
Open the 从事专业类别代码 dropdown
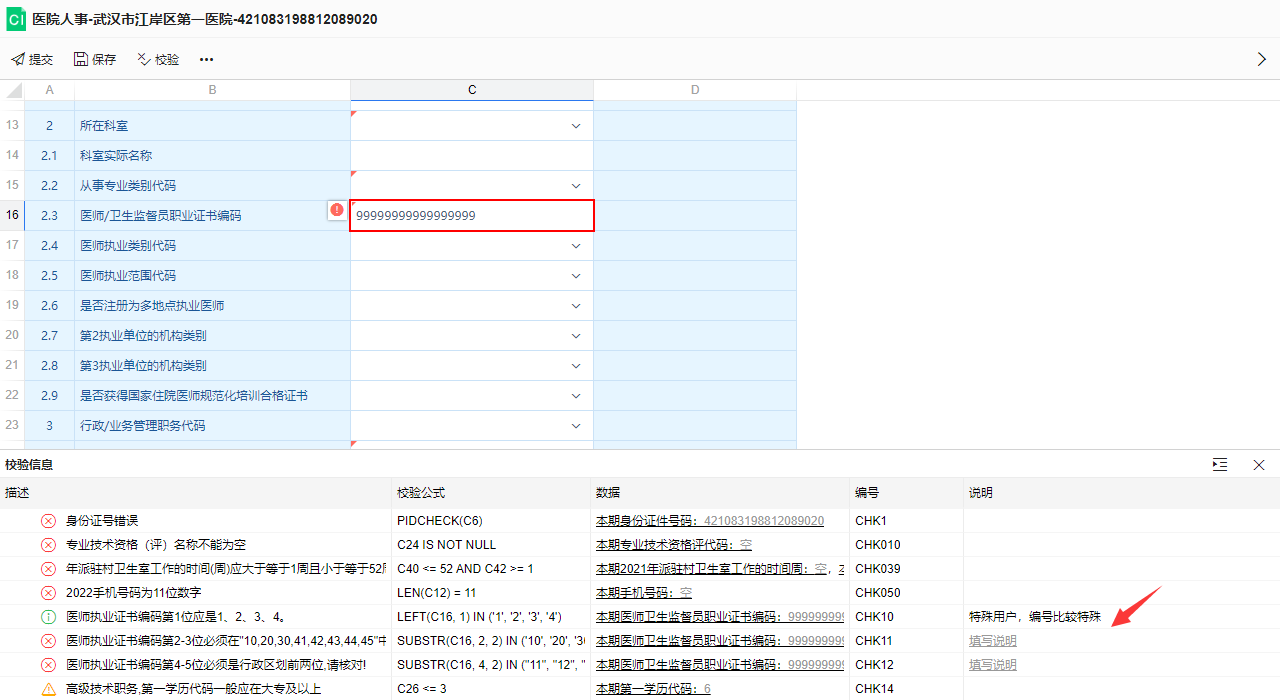coord(576,186)
